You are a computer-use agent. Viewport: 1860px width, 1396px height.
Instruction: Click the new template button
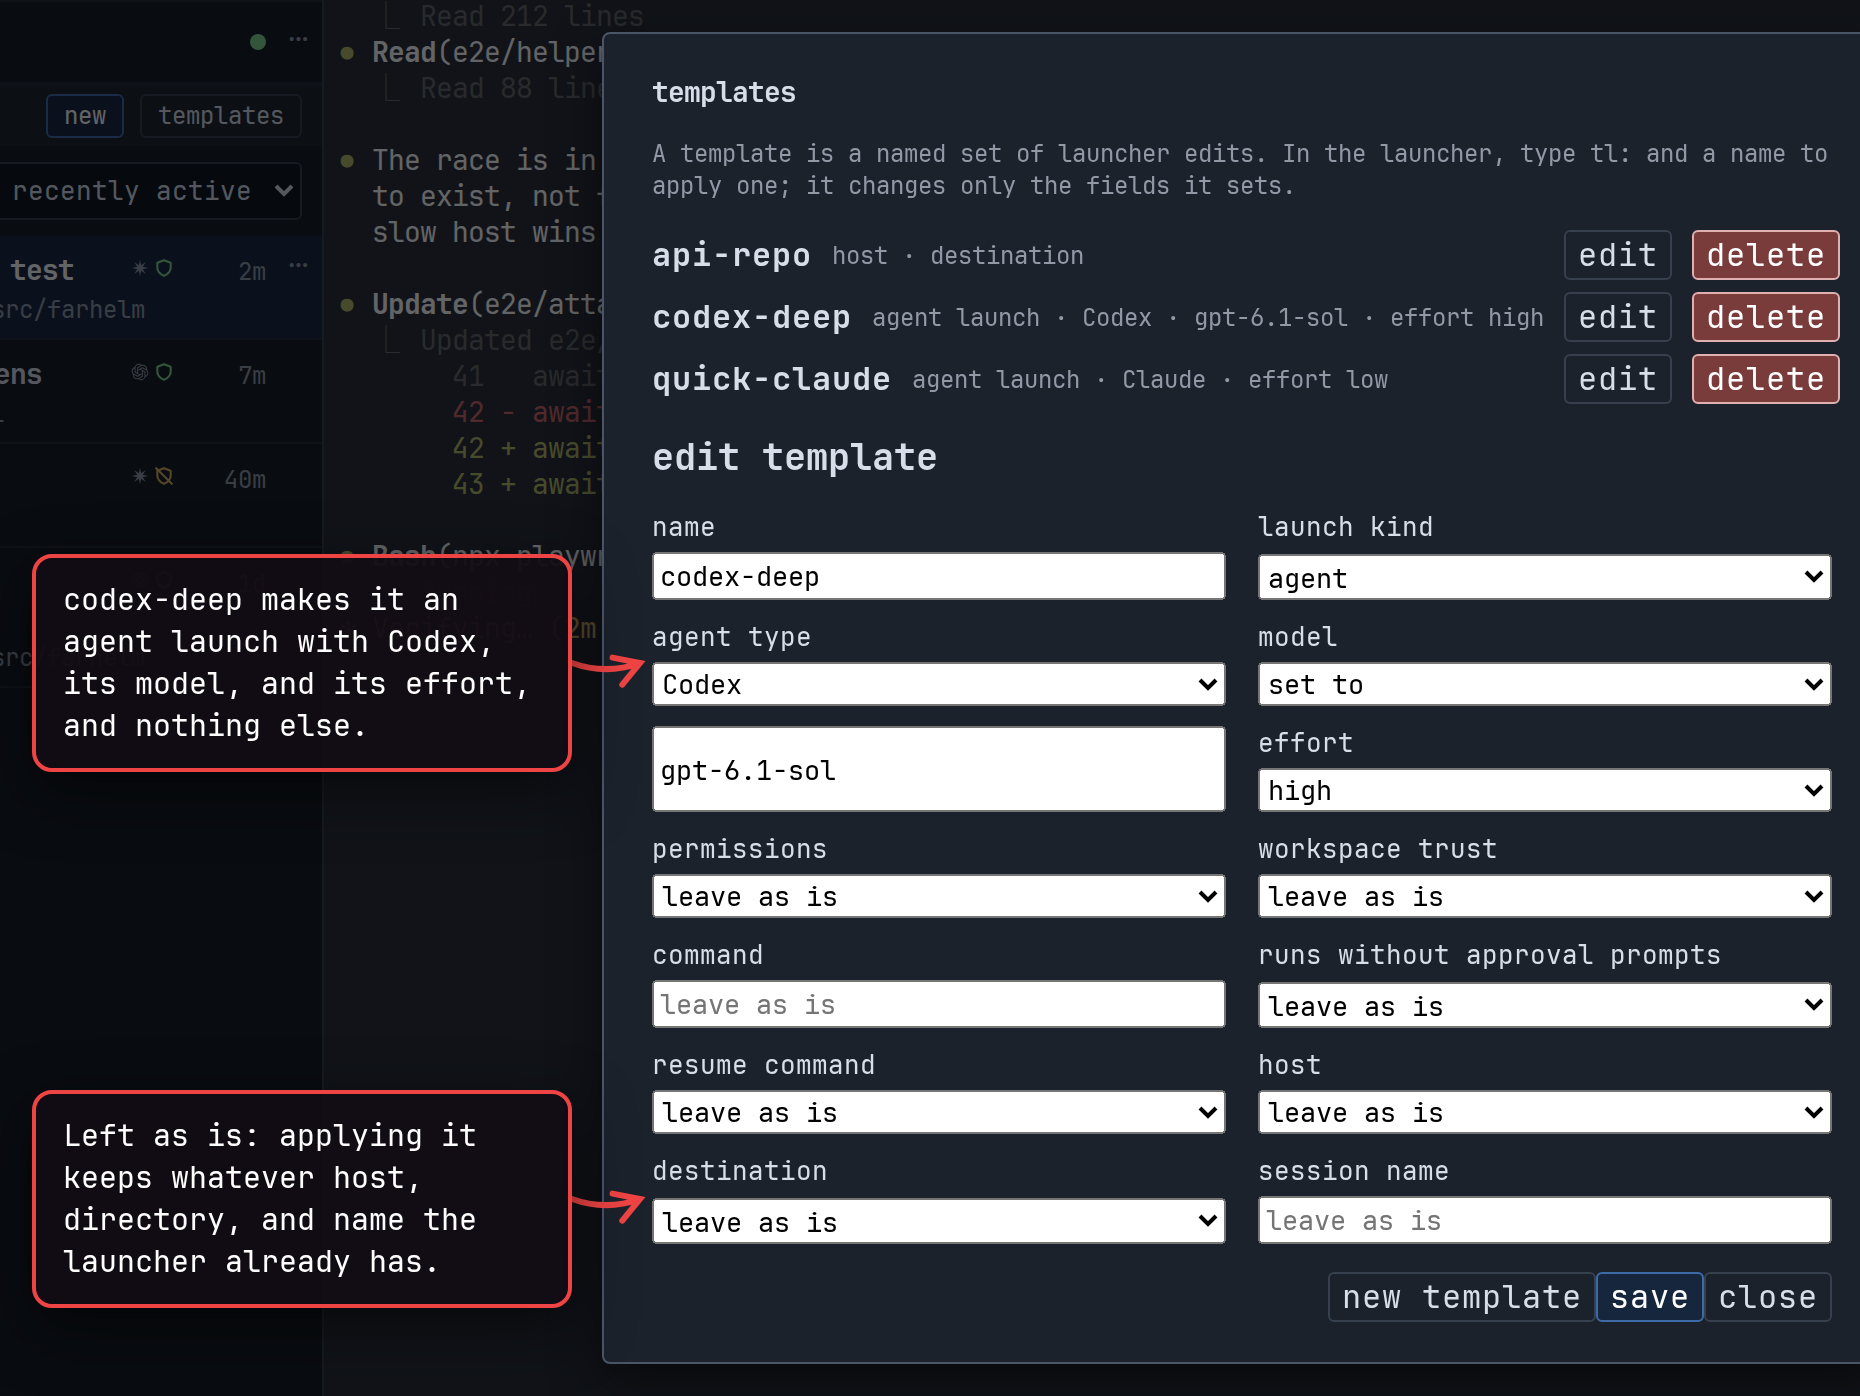(x=1461, y=1297)
